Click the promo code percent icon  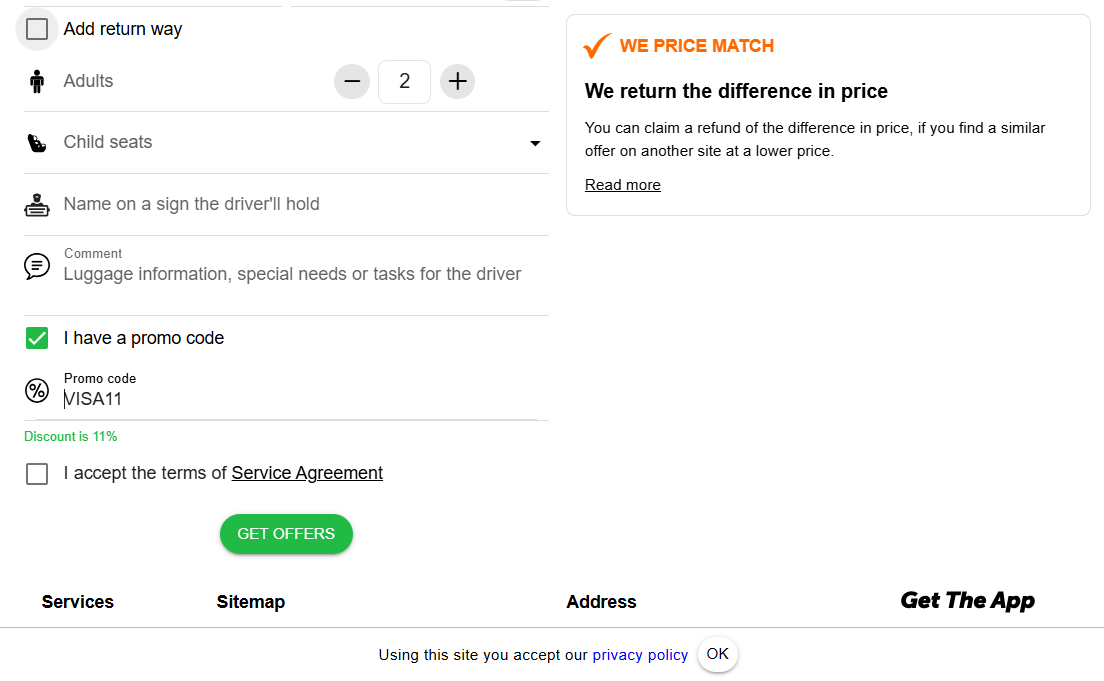(37, 391)
